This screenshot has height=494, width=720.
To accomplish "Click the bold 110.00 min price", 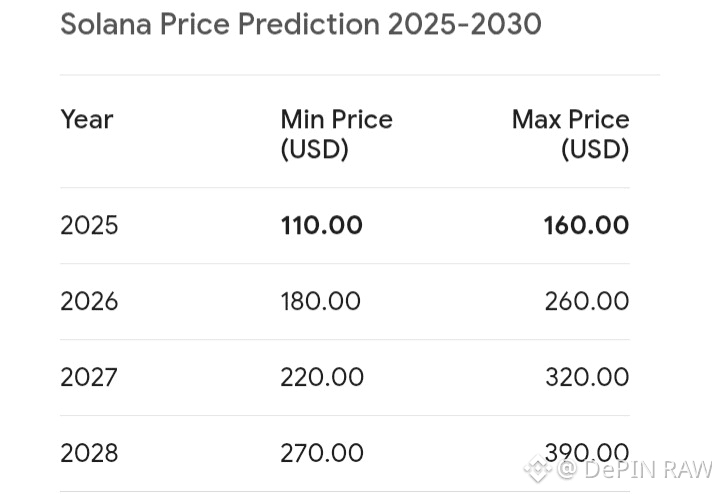I will (x=321, y=225).
